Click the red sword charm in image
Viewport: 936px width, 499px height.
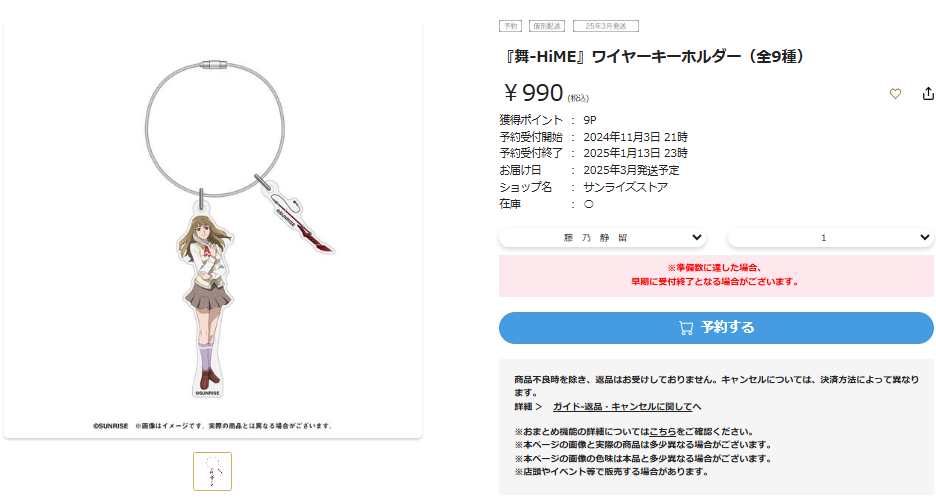pyautogui.click(x=298, y=218)
